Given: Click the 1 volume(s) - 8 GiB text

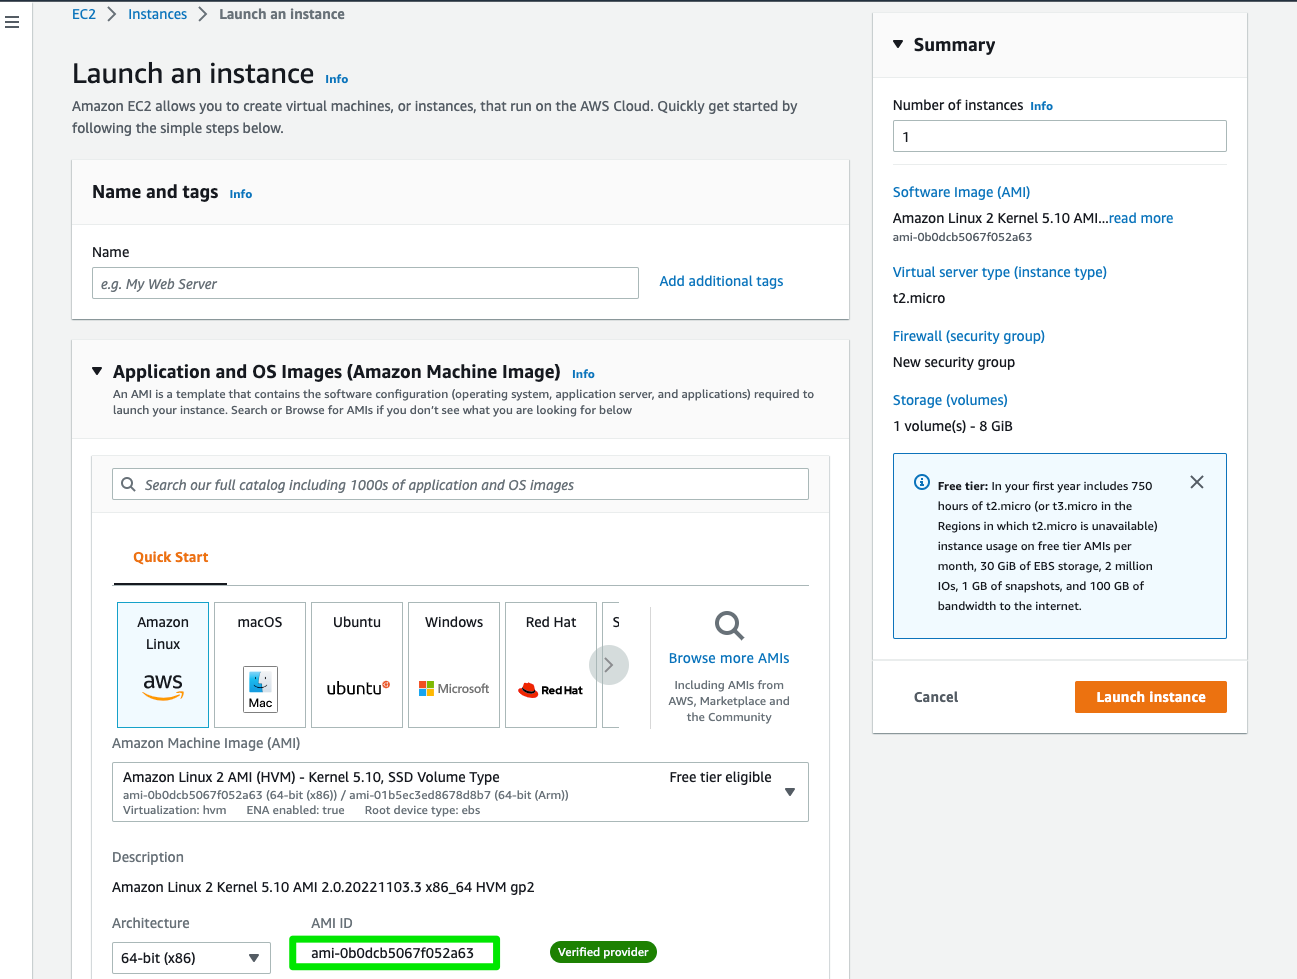Looking at the screenshot, I should (x=953, y=426).
